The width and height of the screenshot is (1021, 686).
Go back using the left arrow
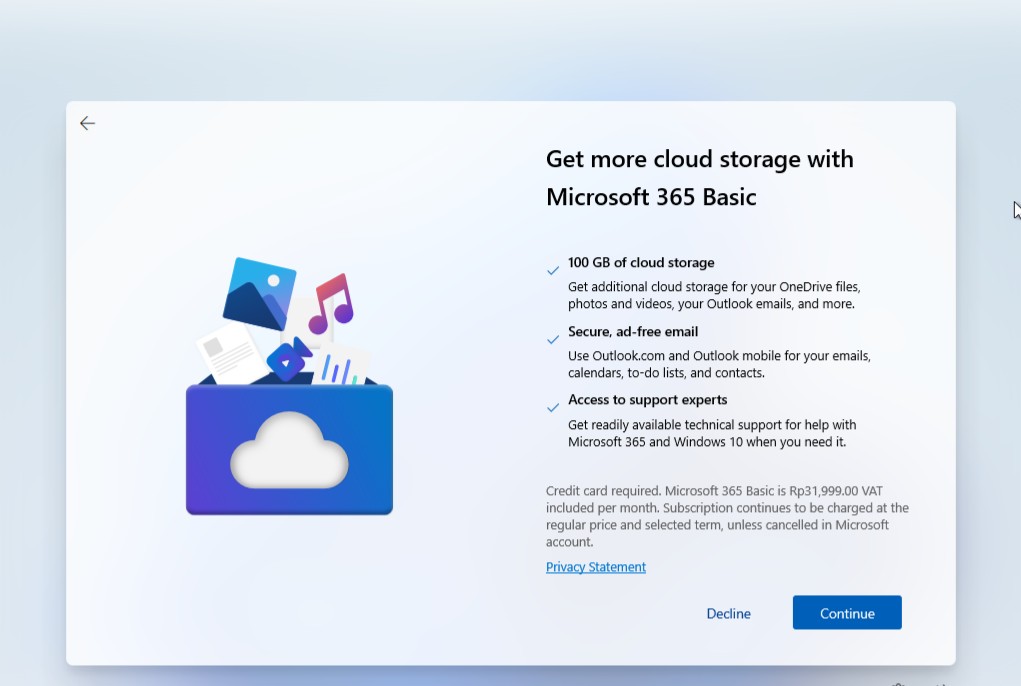click(x=88, y=123)
